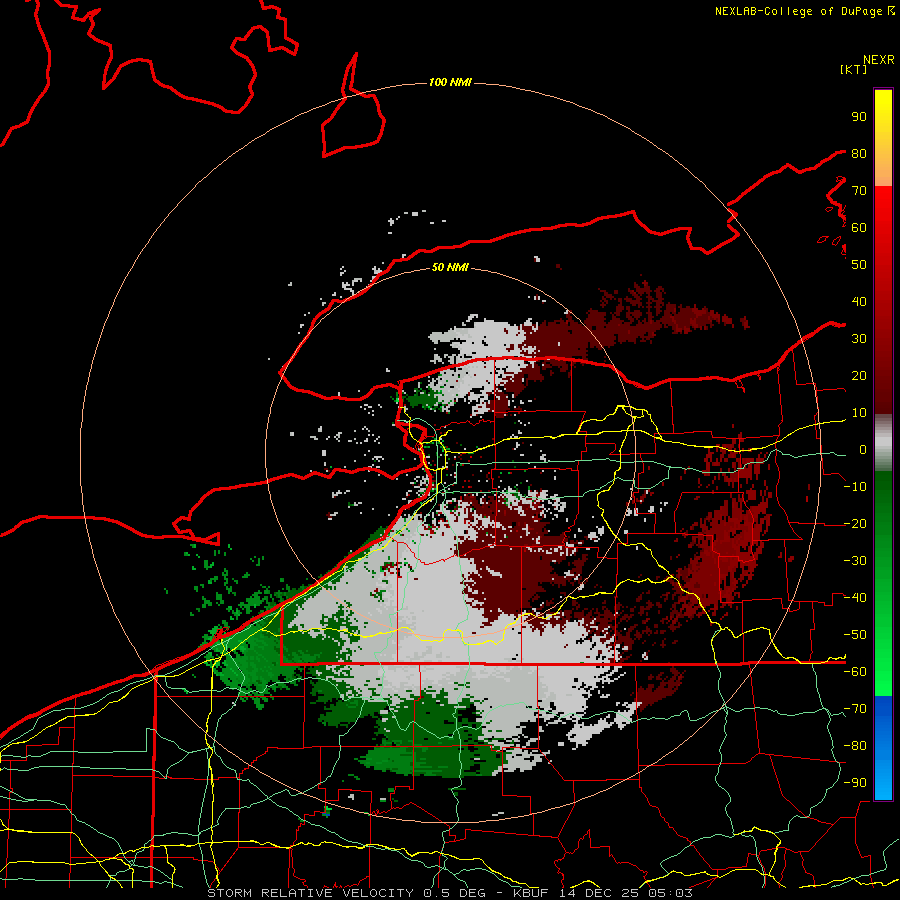The height and width of the screenshot is (900, 900).
Task: Select the -10 knot tick label
Action: tap(855, 487)
